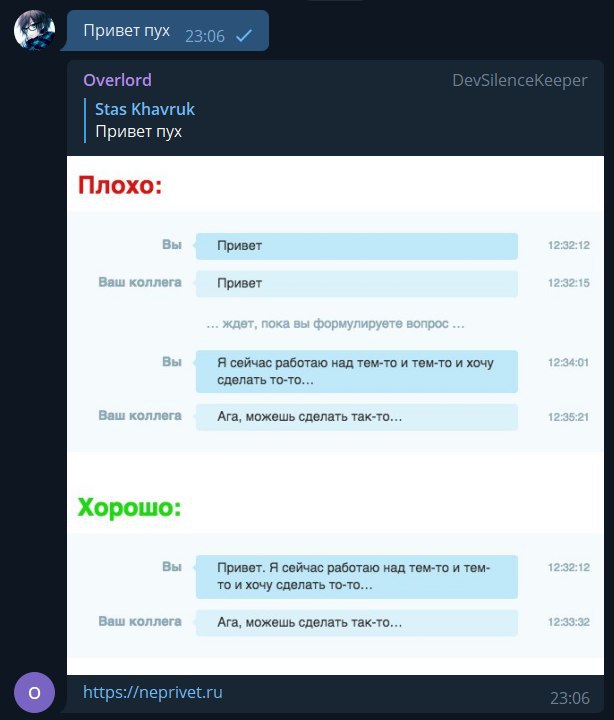Jump to the quoted Stas Khavruk reply
This screenshot has width=614, height=720.
point(140,120)
